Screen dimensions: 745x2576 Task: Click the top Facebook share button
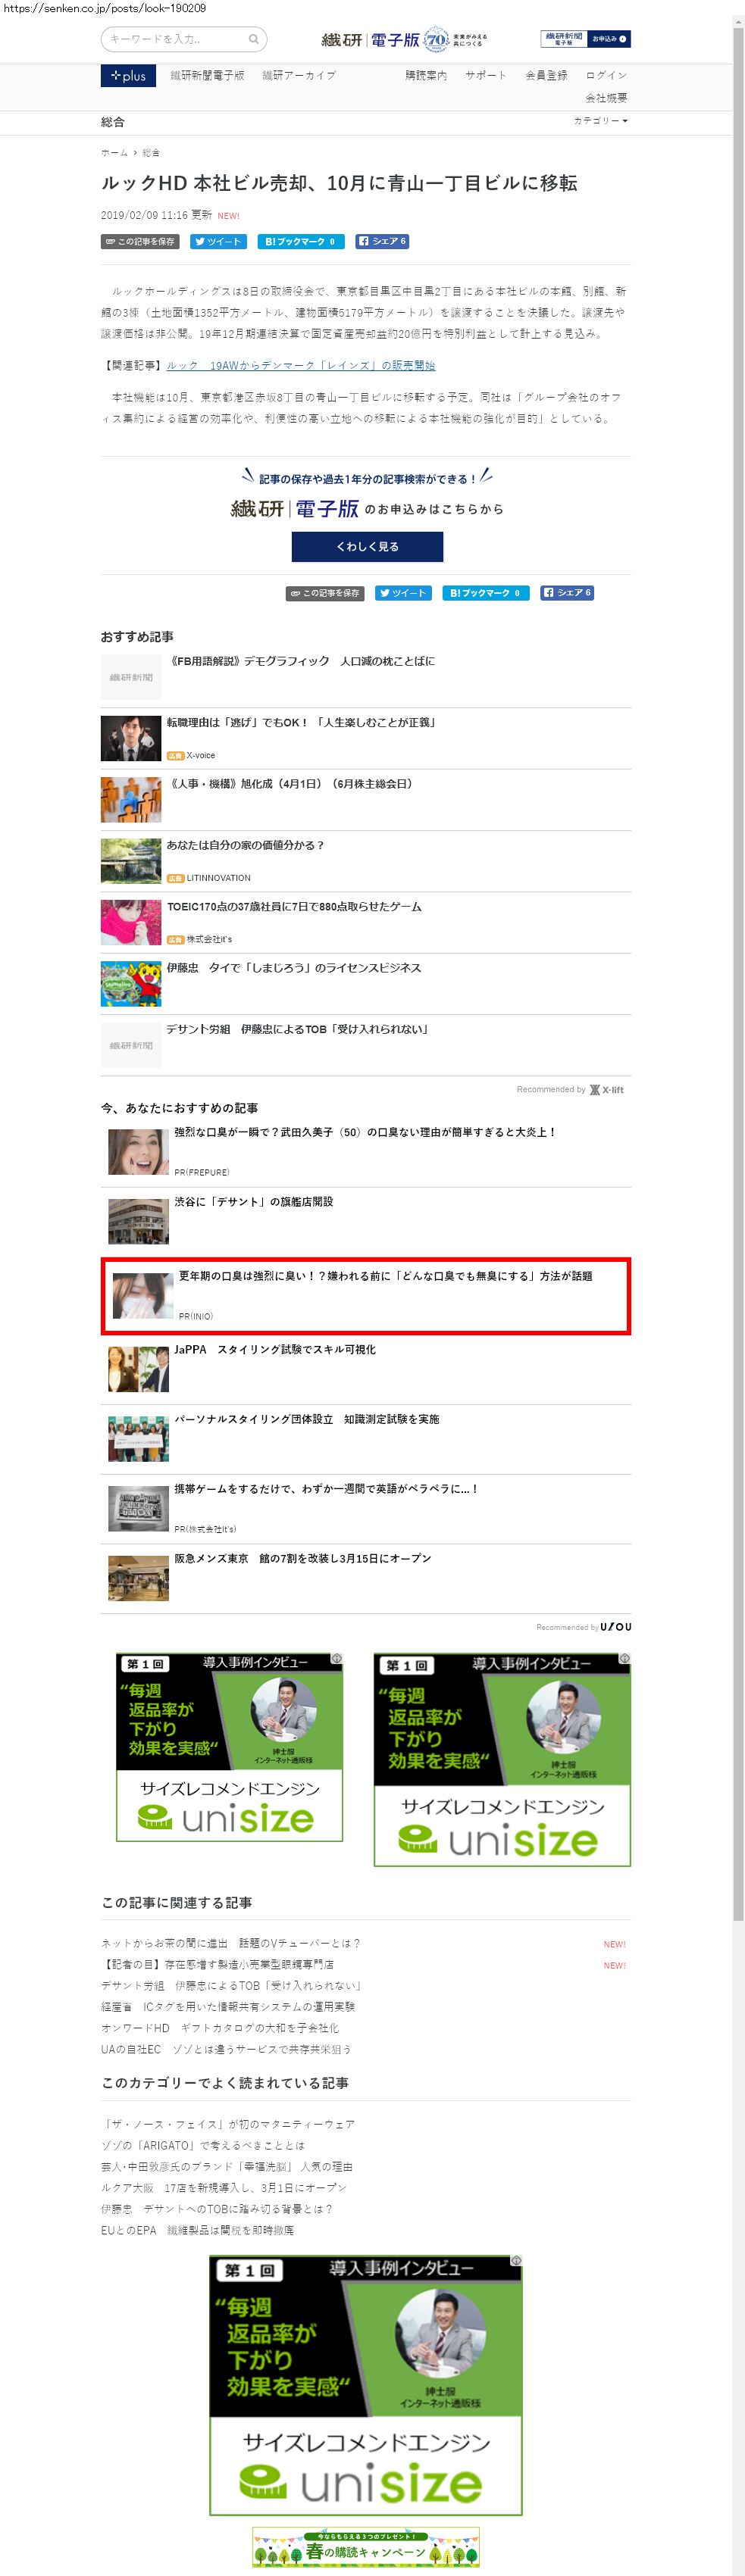click(x=382, y=241)
